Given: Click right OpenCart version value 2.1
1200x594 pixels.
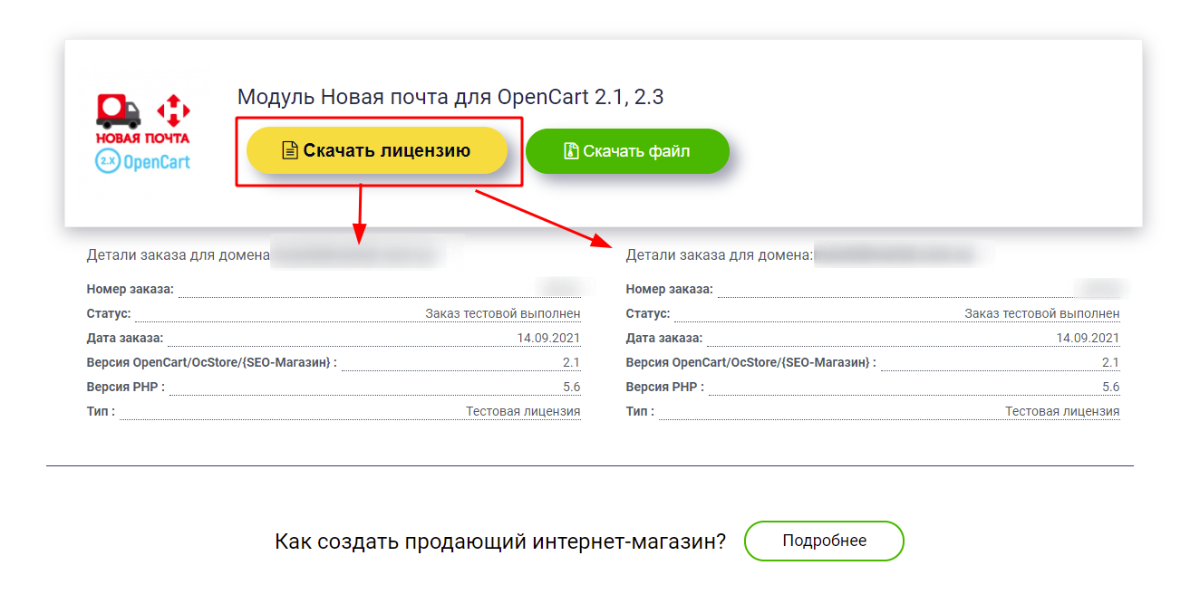Looking at the screenshot, I should [x=1111, y=362].
